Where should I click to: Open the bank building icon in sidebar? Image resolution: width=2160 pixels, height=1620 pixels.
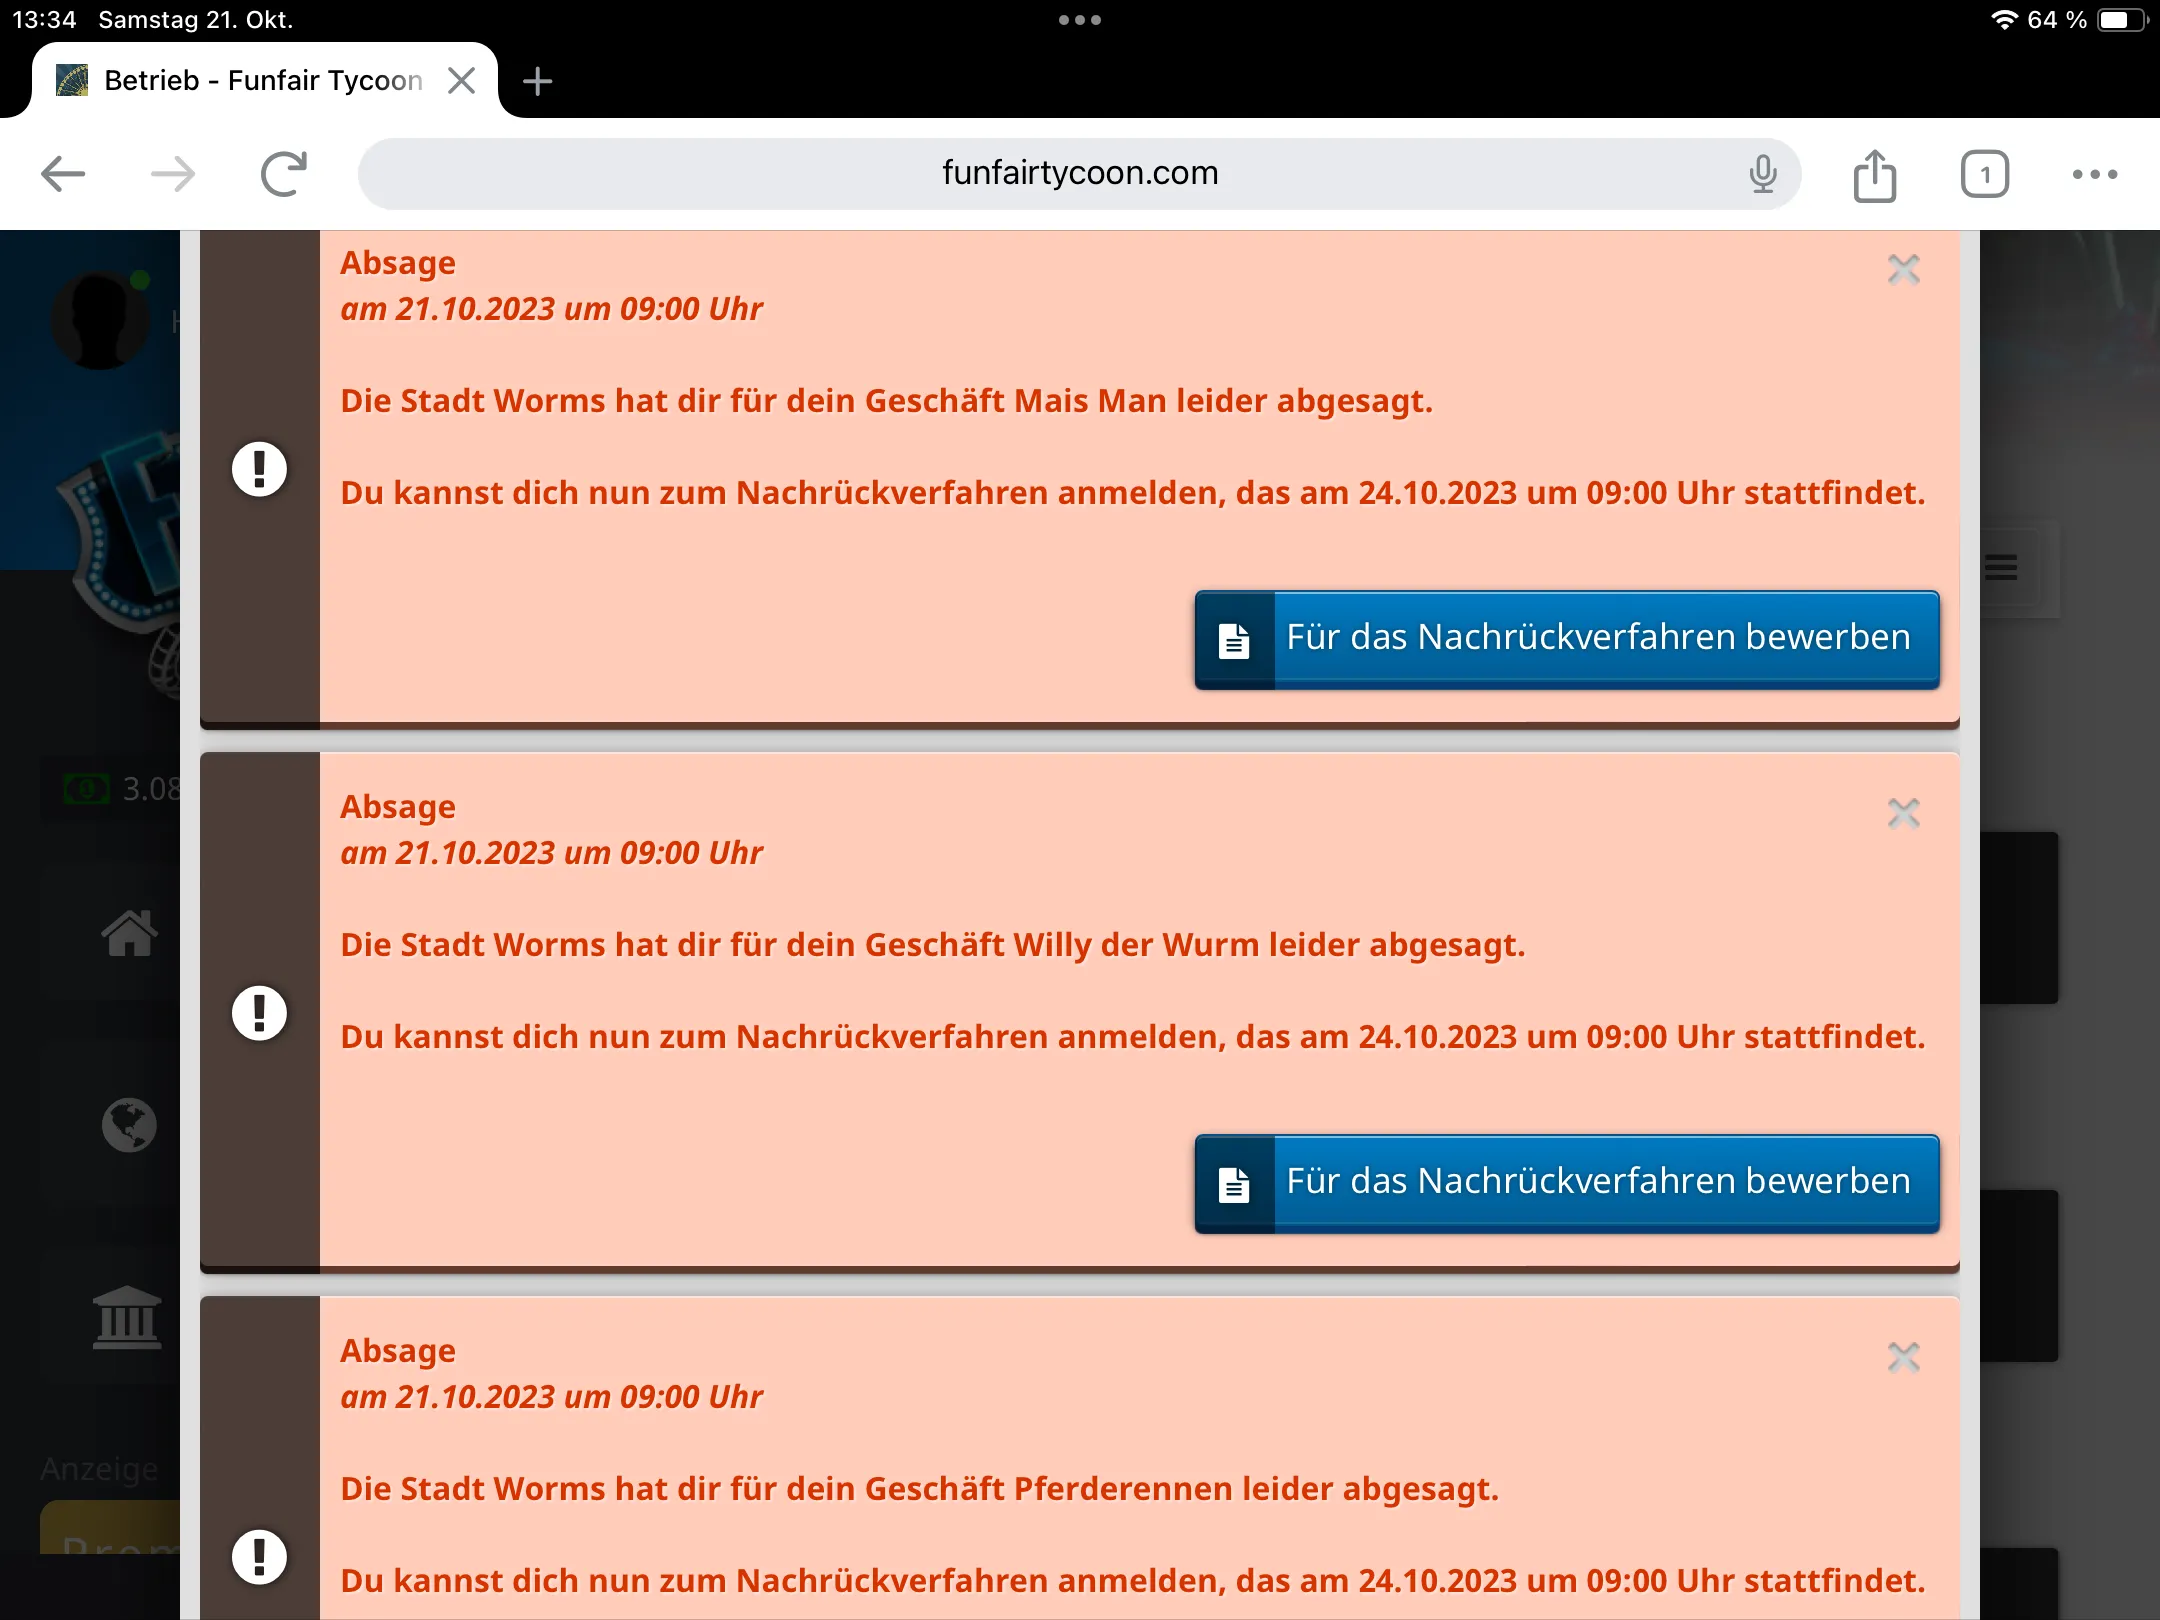(x=127, y=1318)
